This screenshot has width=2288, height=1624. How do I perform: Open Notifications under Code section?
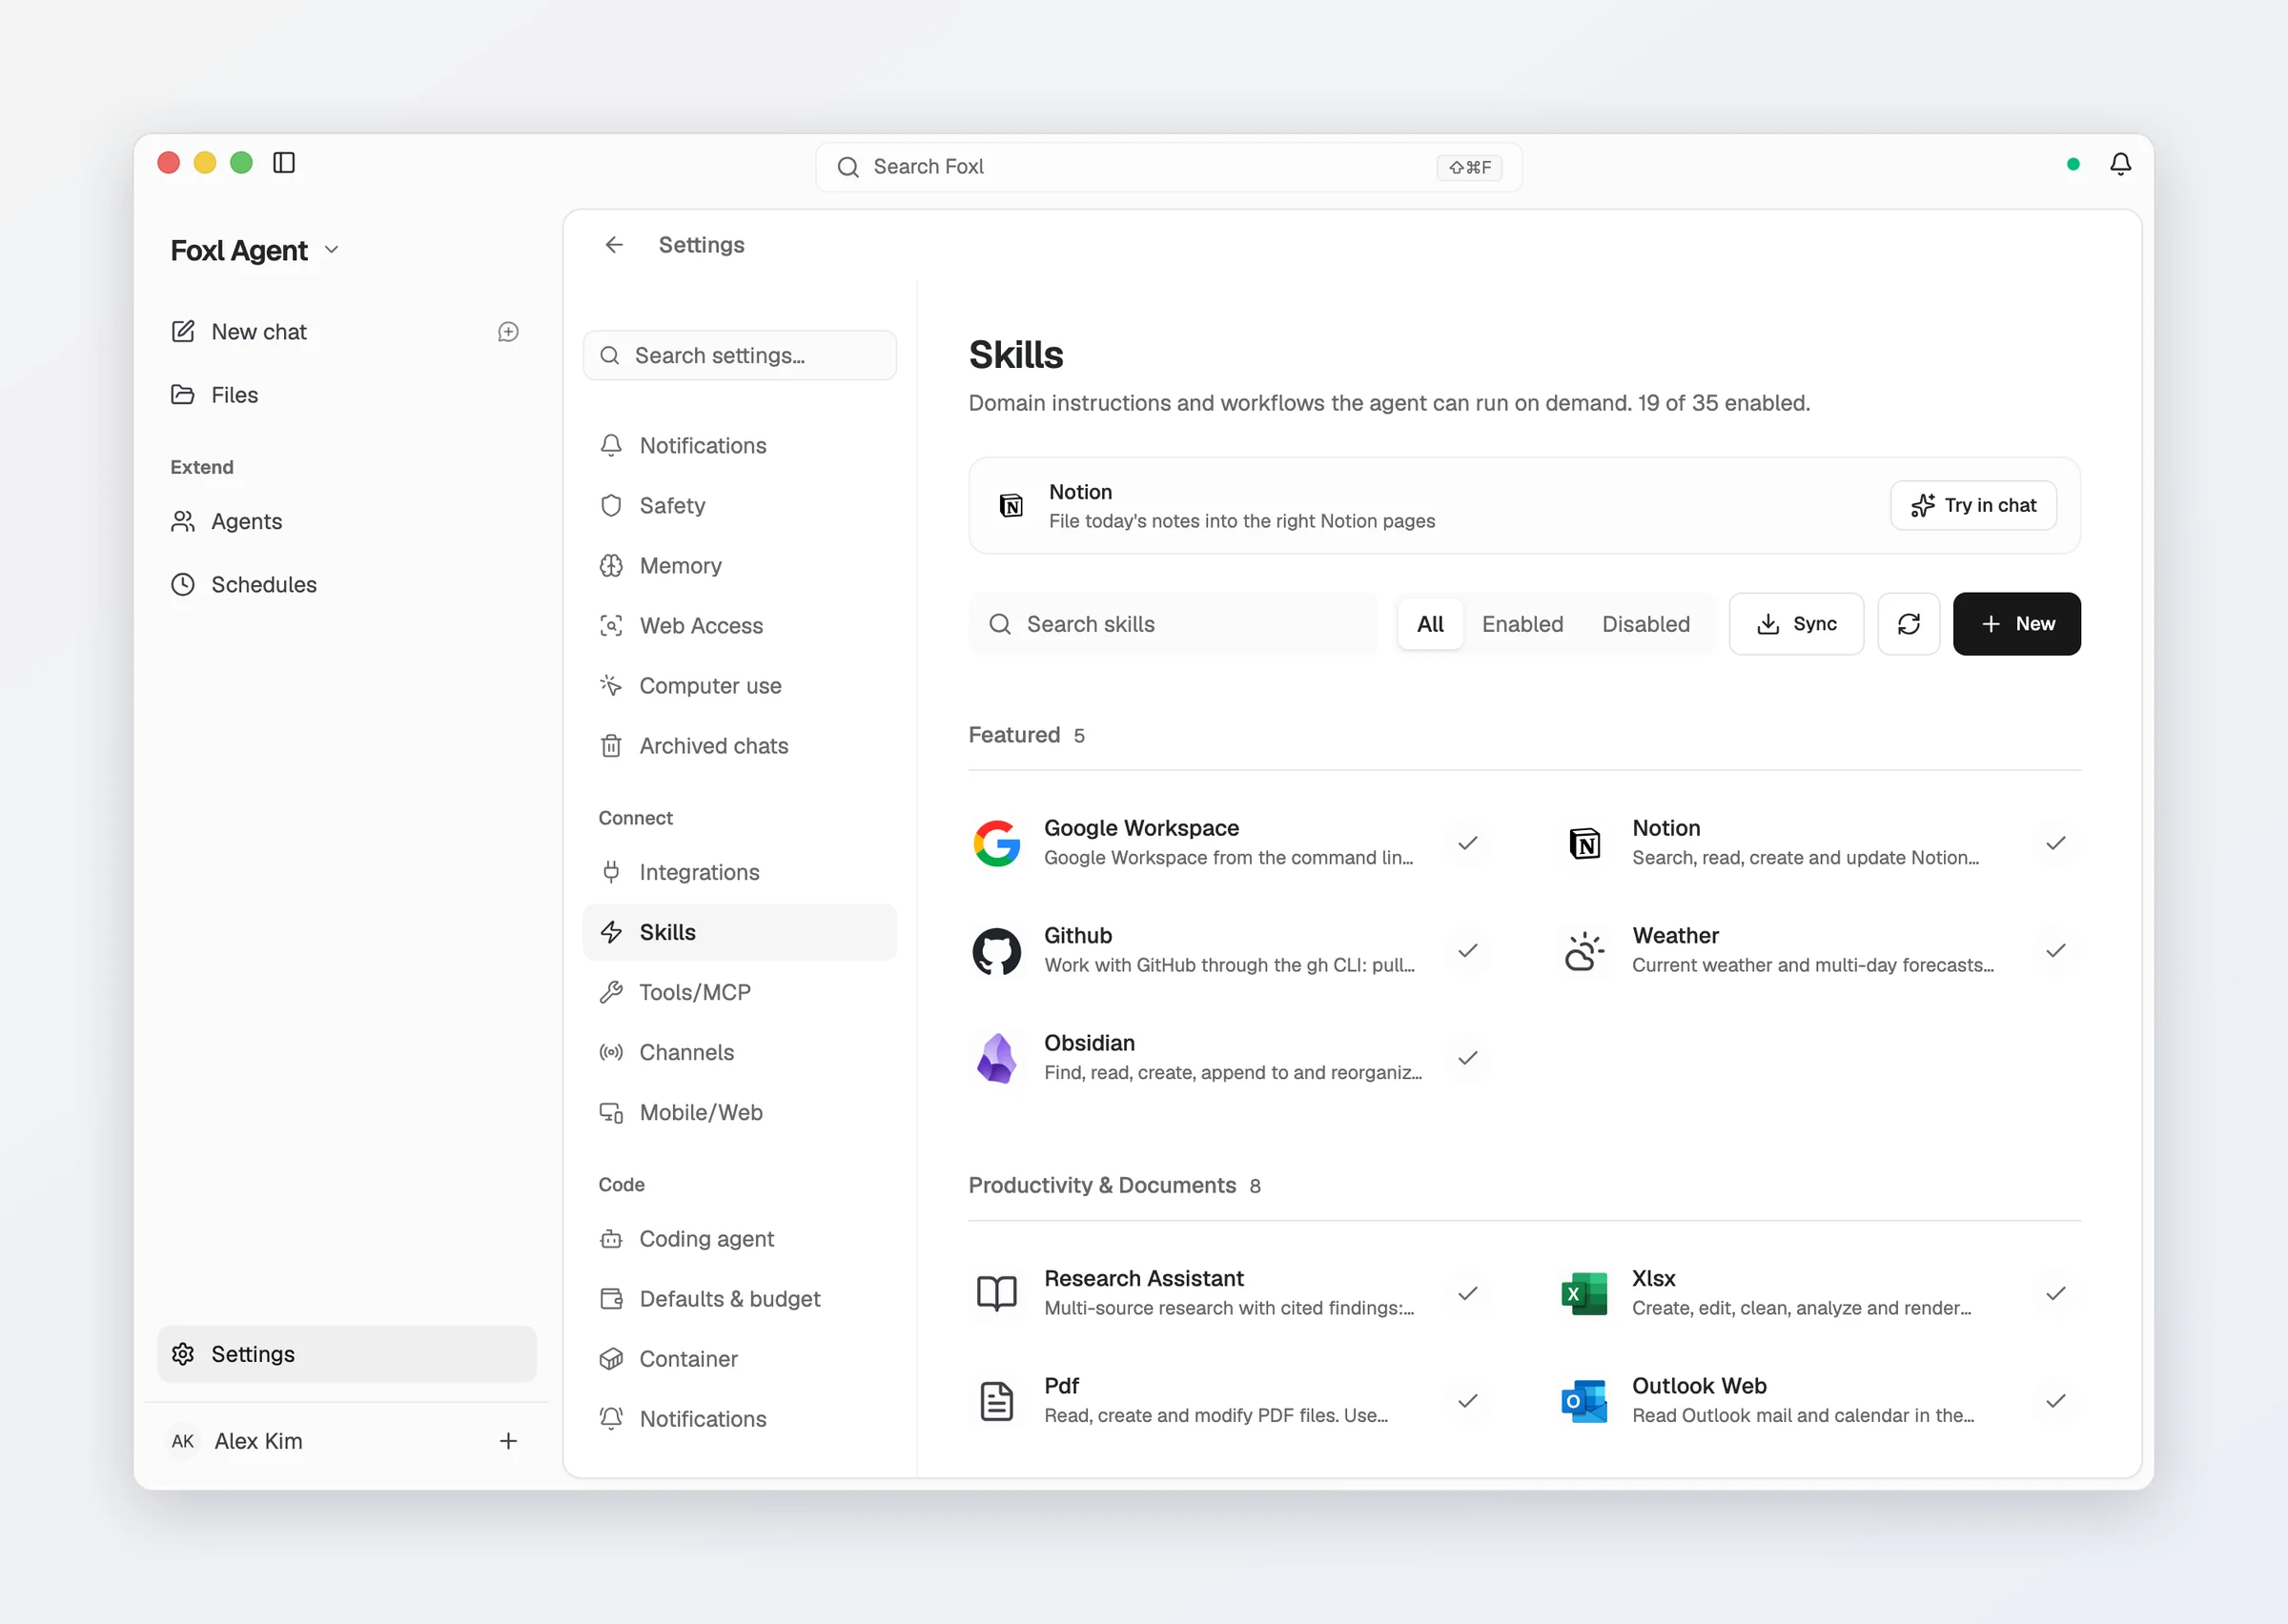pyautogui.click(x=739, y=1419)
